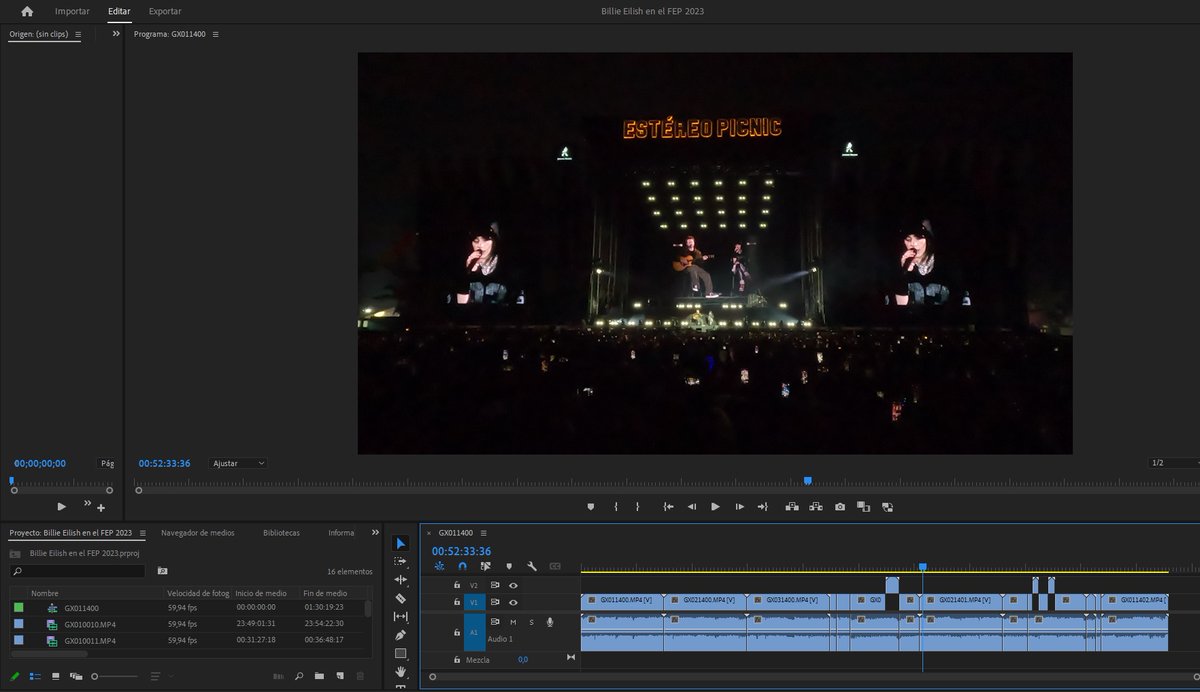Open the Origen panel menu
The image size is (1200, 692).
tap(78, 34)
